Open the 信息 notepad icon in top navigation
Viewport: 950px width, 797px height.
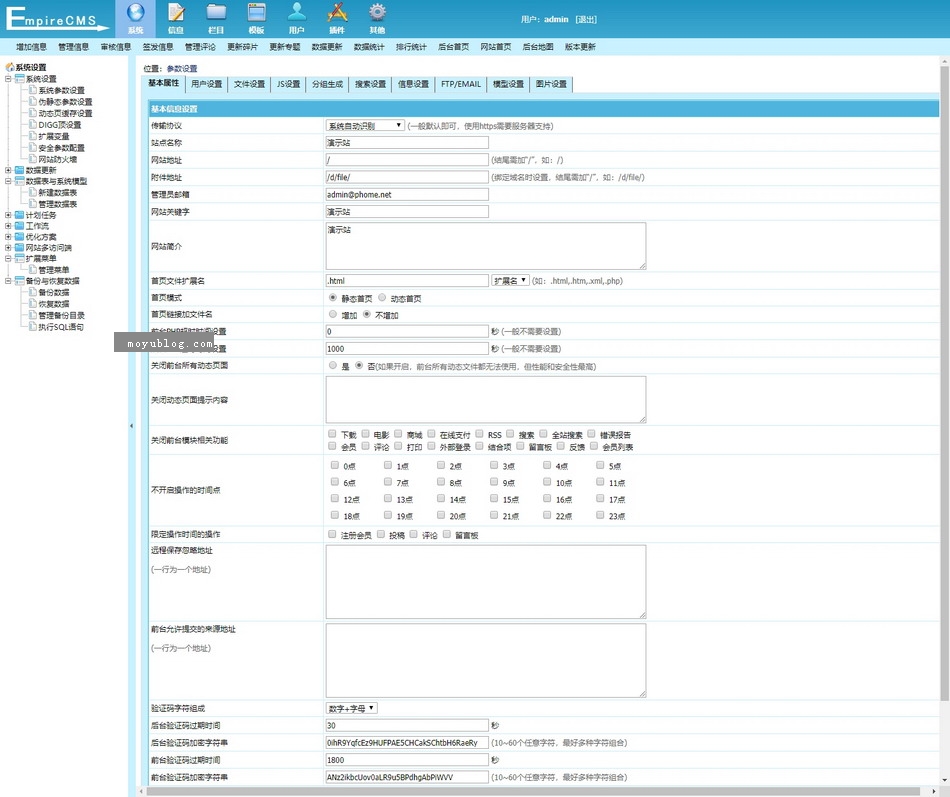(x=176, y=12)
